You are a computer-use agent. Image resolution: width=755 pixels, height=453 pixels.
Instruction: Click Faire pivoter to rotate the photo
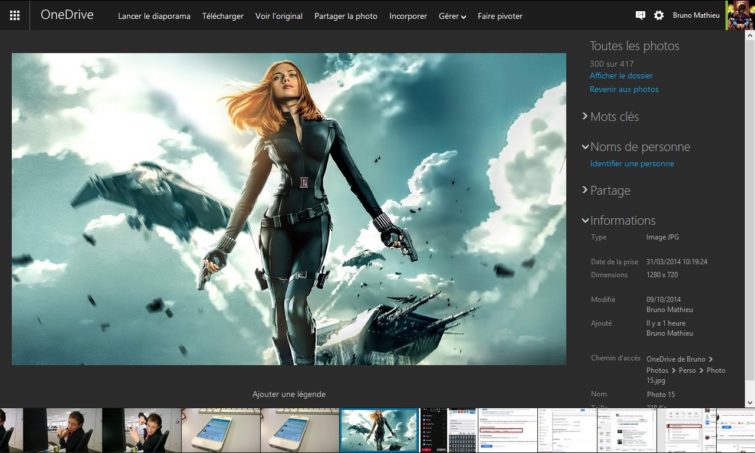coord(500,16)
